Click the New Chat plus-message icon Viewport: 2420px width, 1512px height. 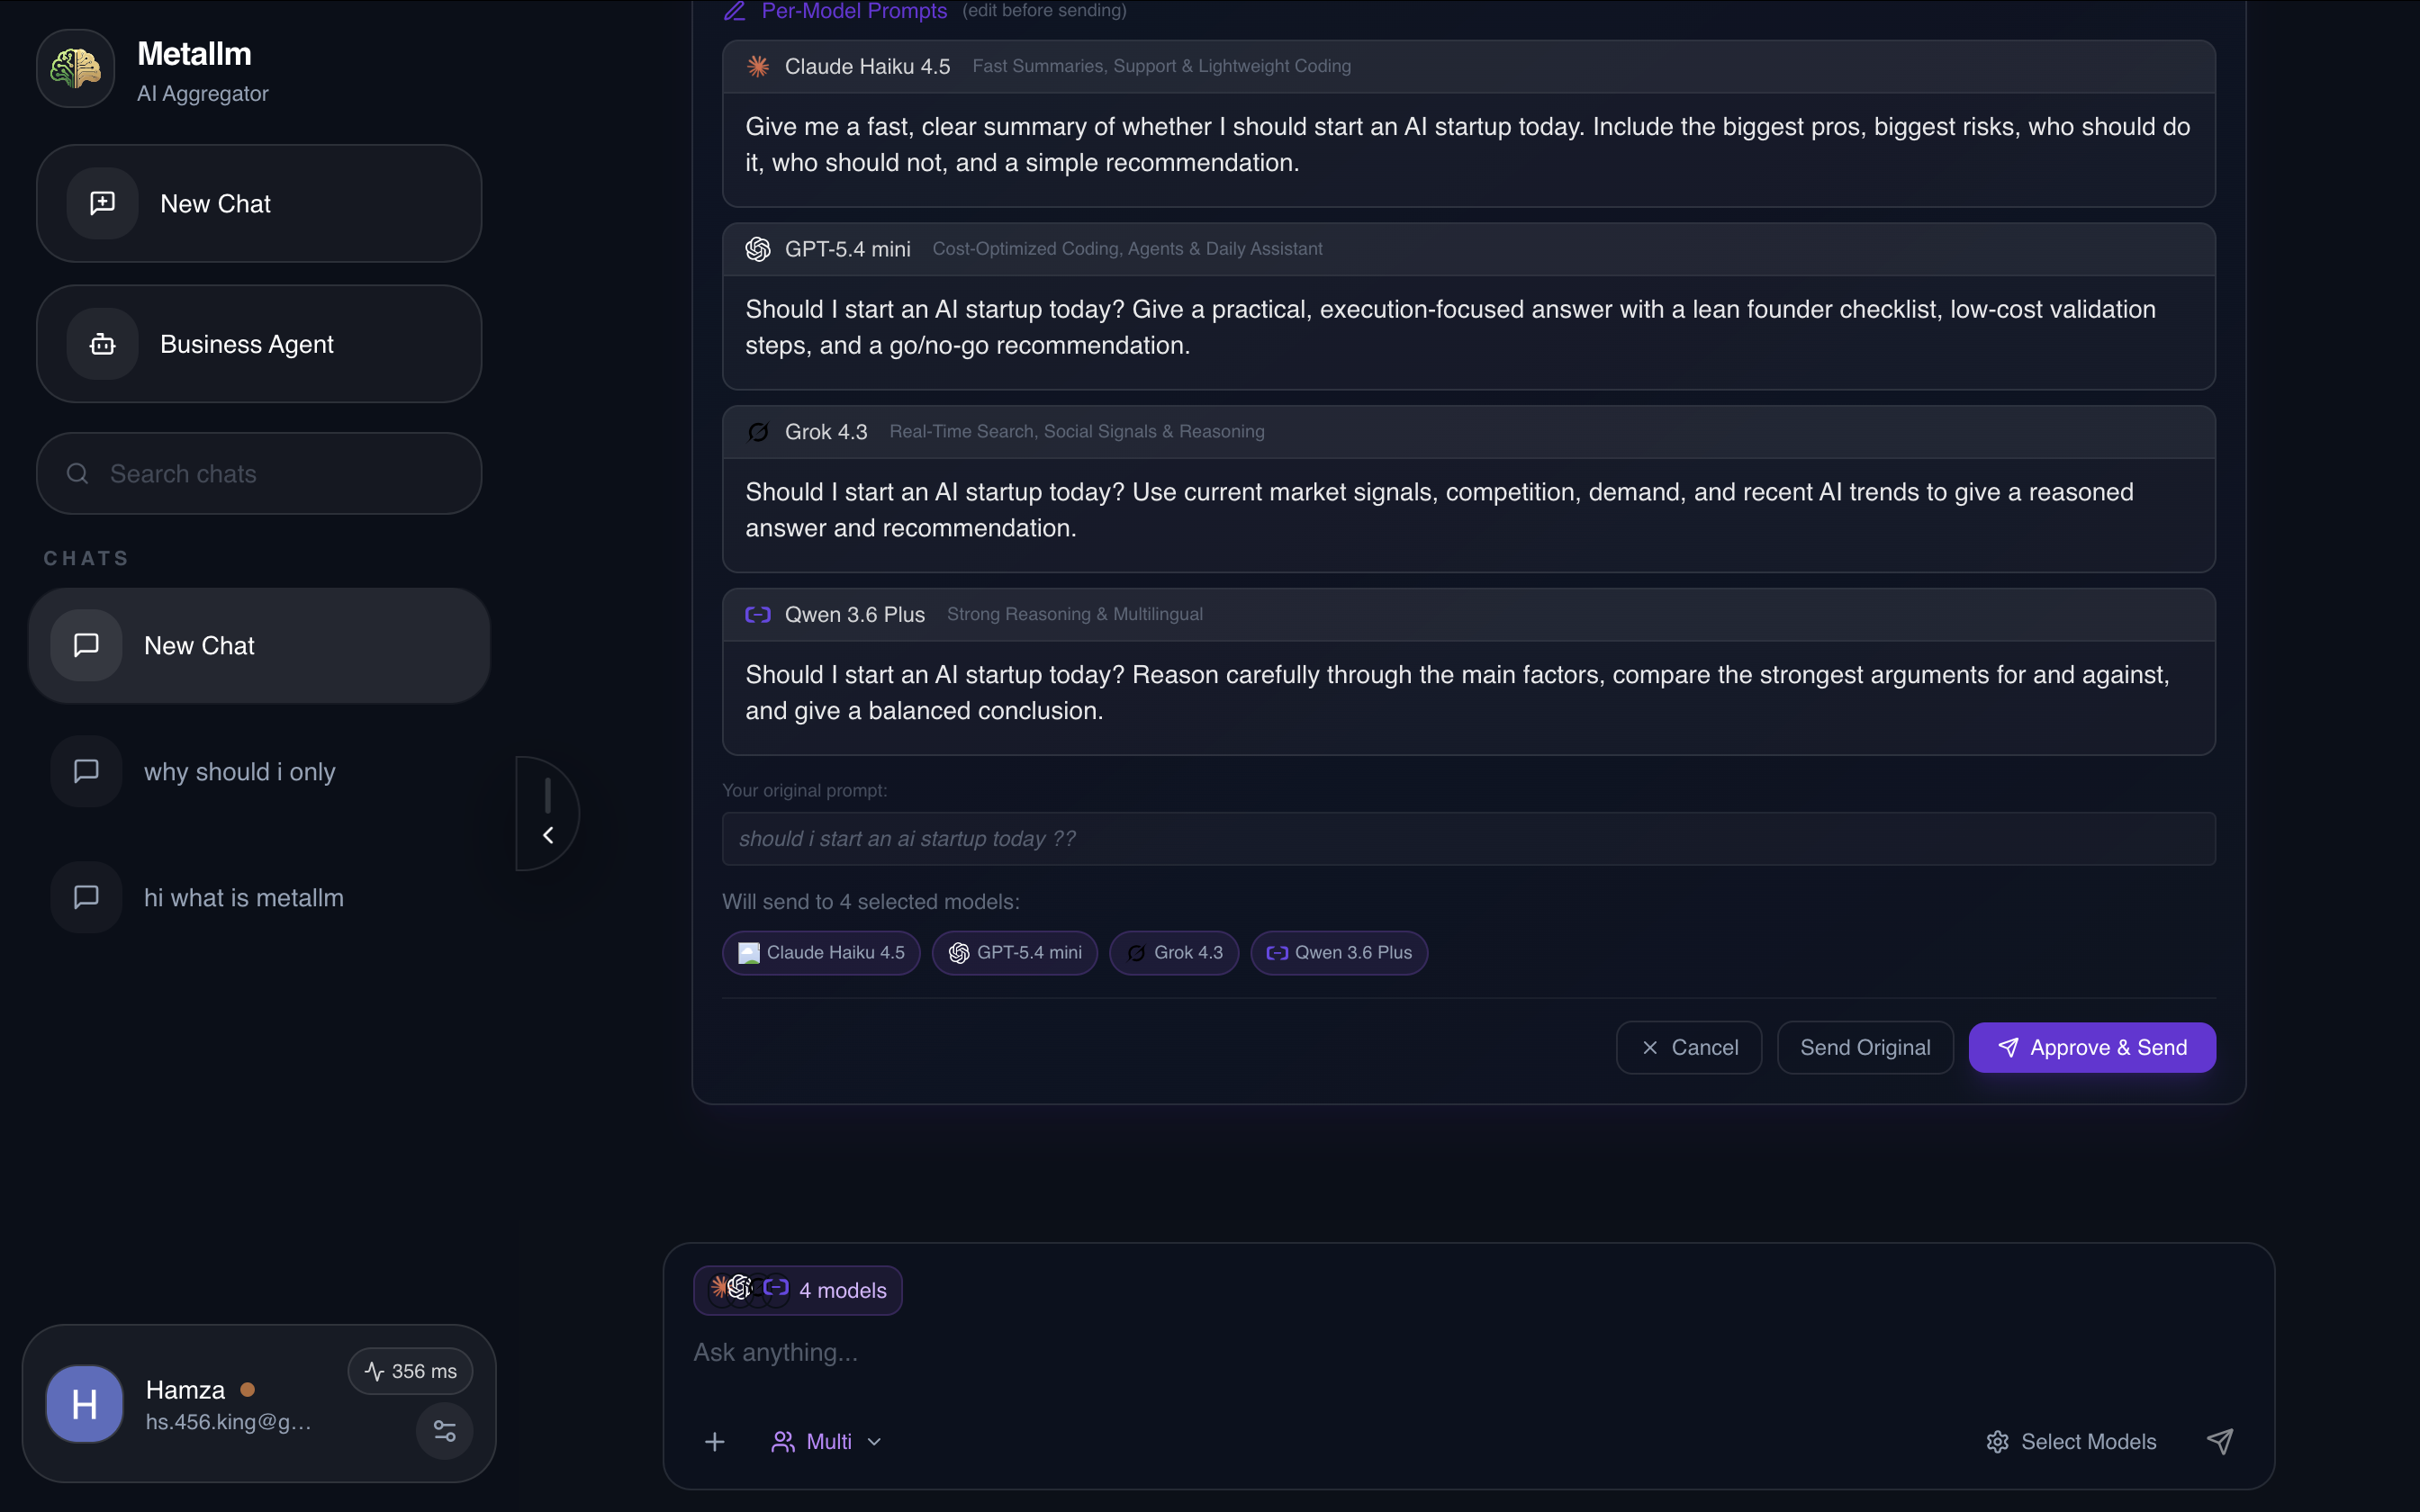(102, 204)
